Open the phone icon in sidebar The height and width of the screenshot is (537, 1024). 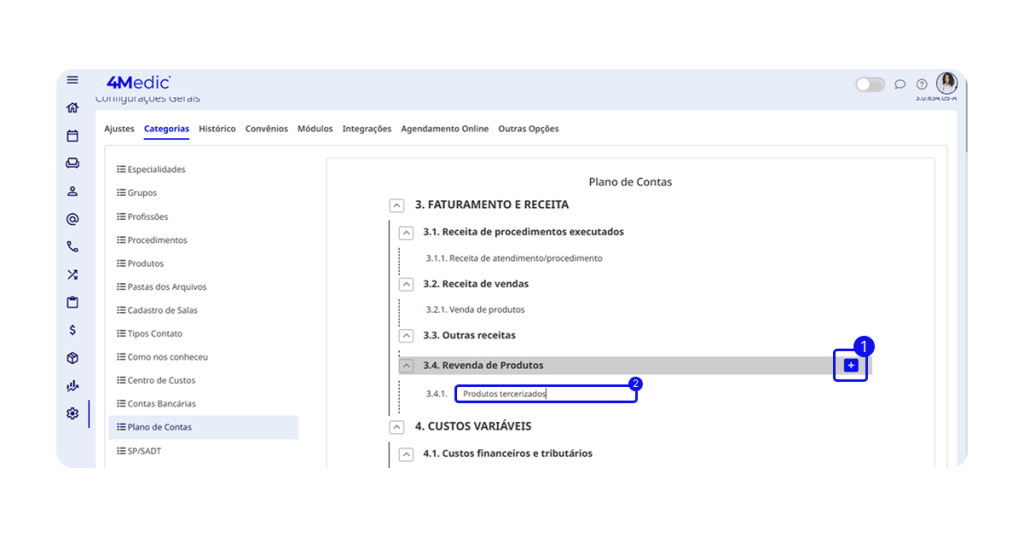72,246
